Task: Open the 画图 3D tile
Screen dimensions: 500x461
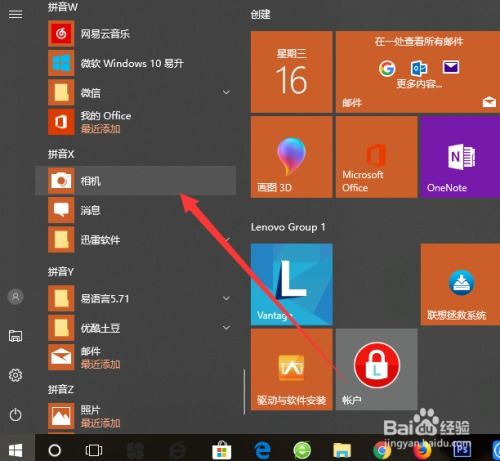Action: [291, 157]
